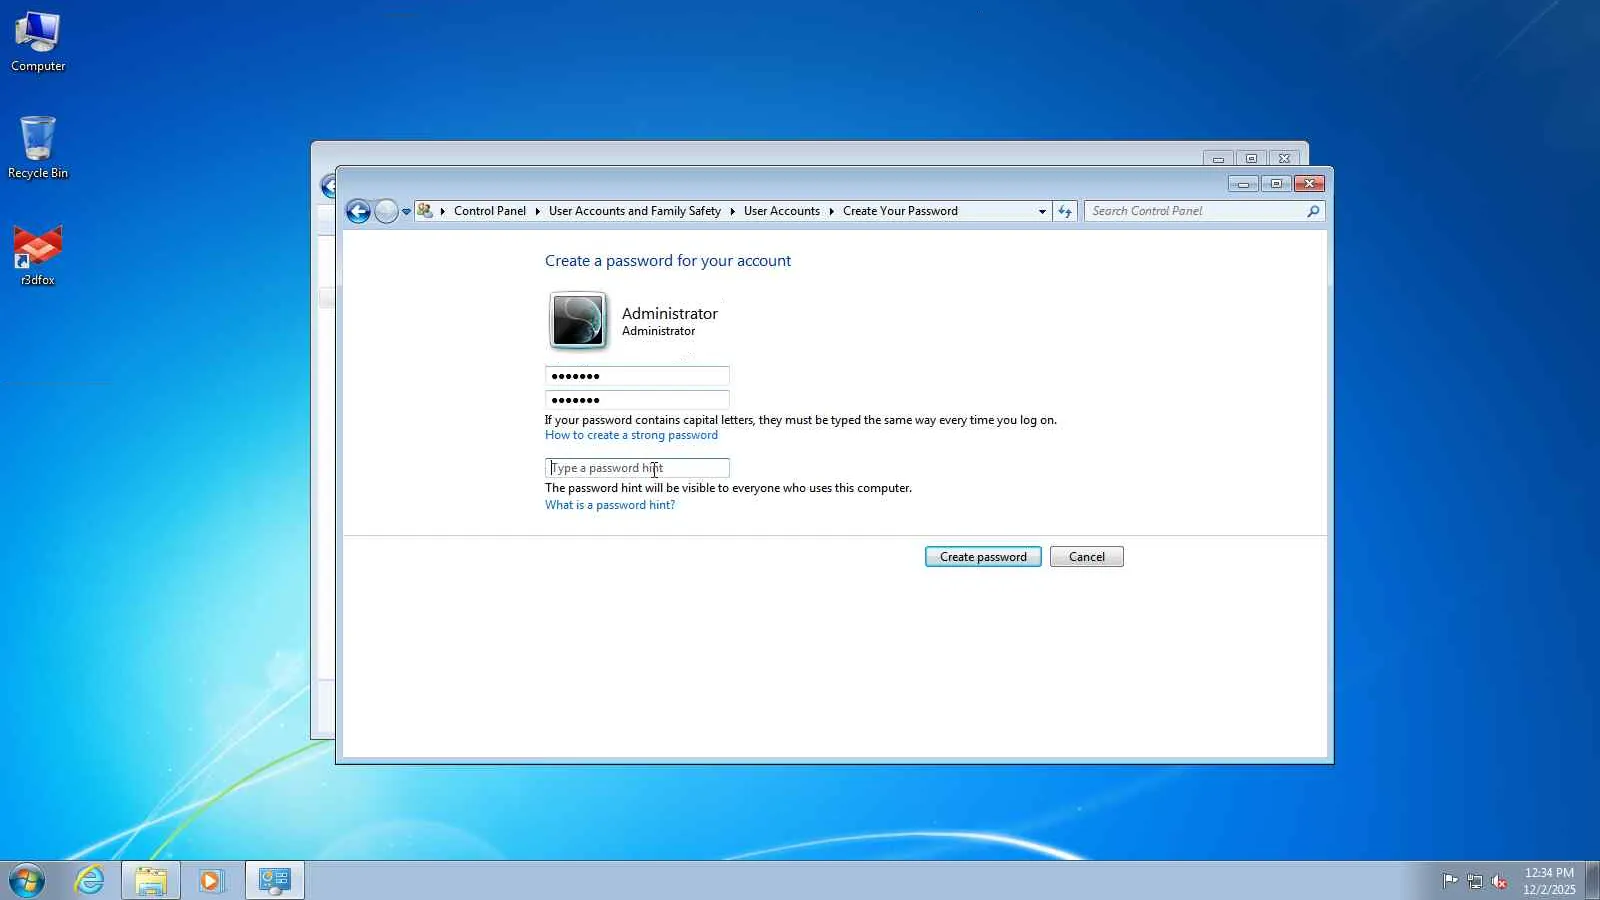
Task: Go to Control Panel breadcrumb
Action: click(x=490, y=211)
